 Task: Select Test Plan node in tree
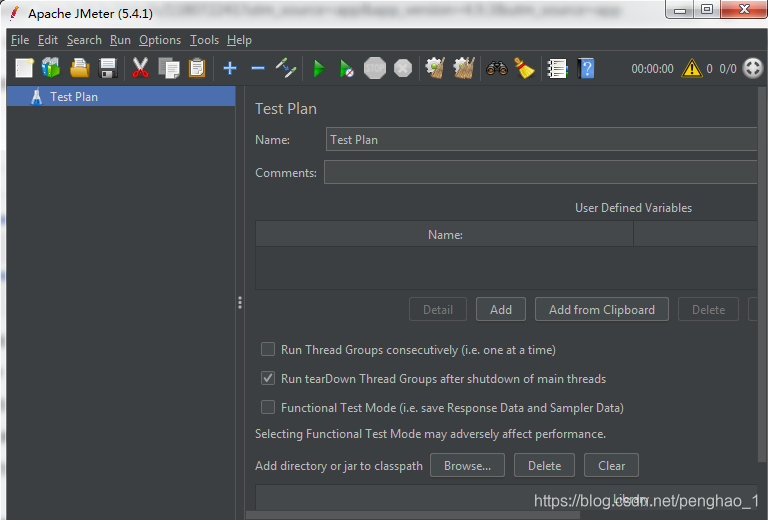pyautogui.click(x=121, y=96)
